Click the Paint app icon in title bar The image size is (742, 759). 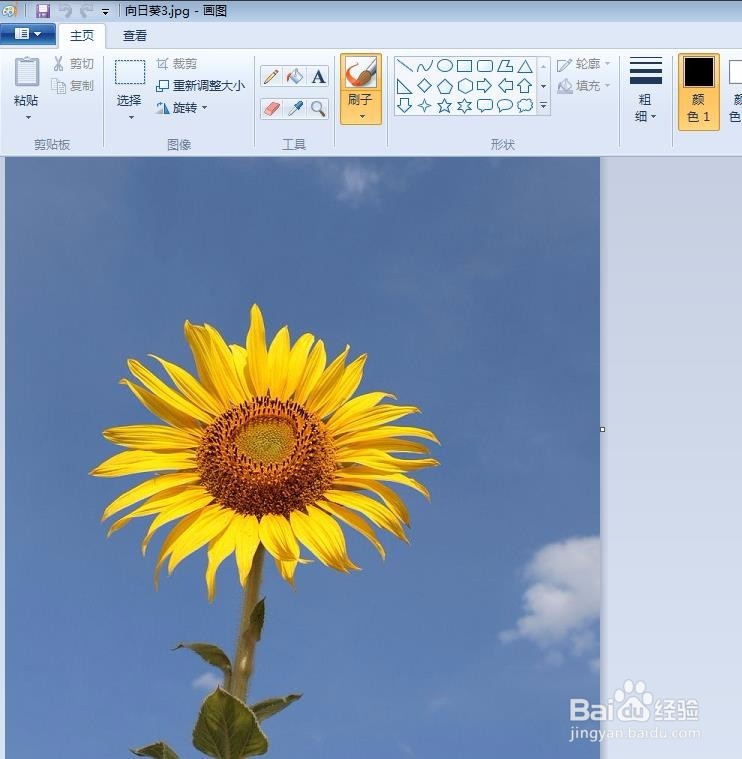tap(9, 11)
